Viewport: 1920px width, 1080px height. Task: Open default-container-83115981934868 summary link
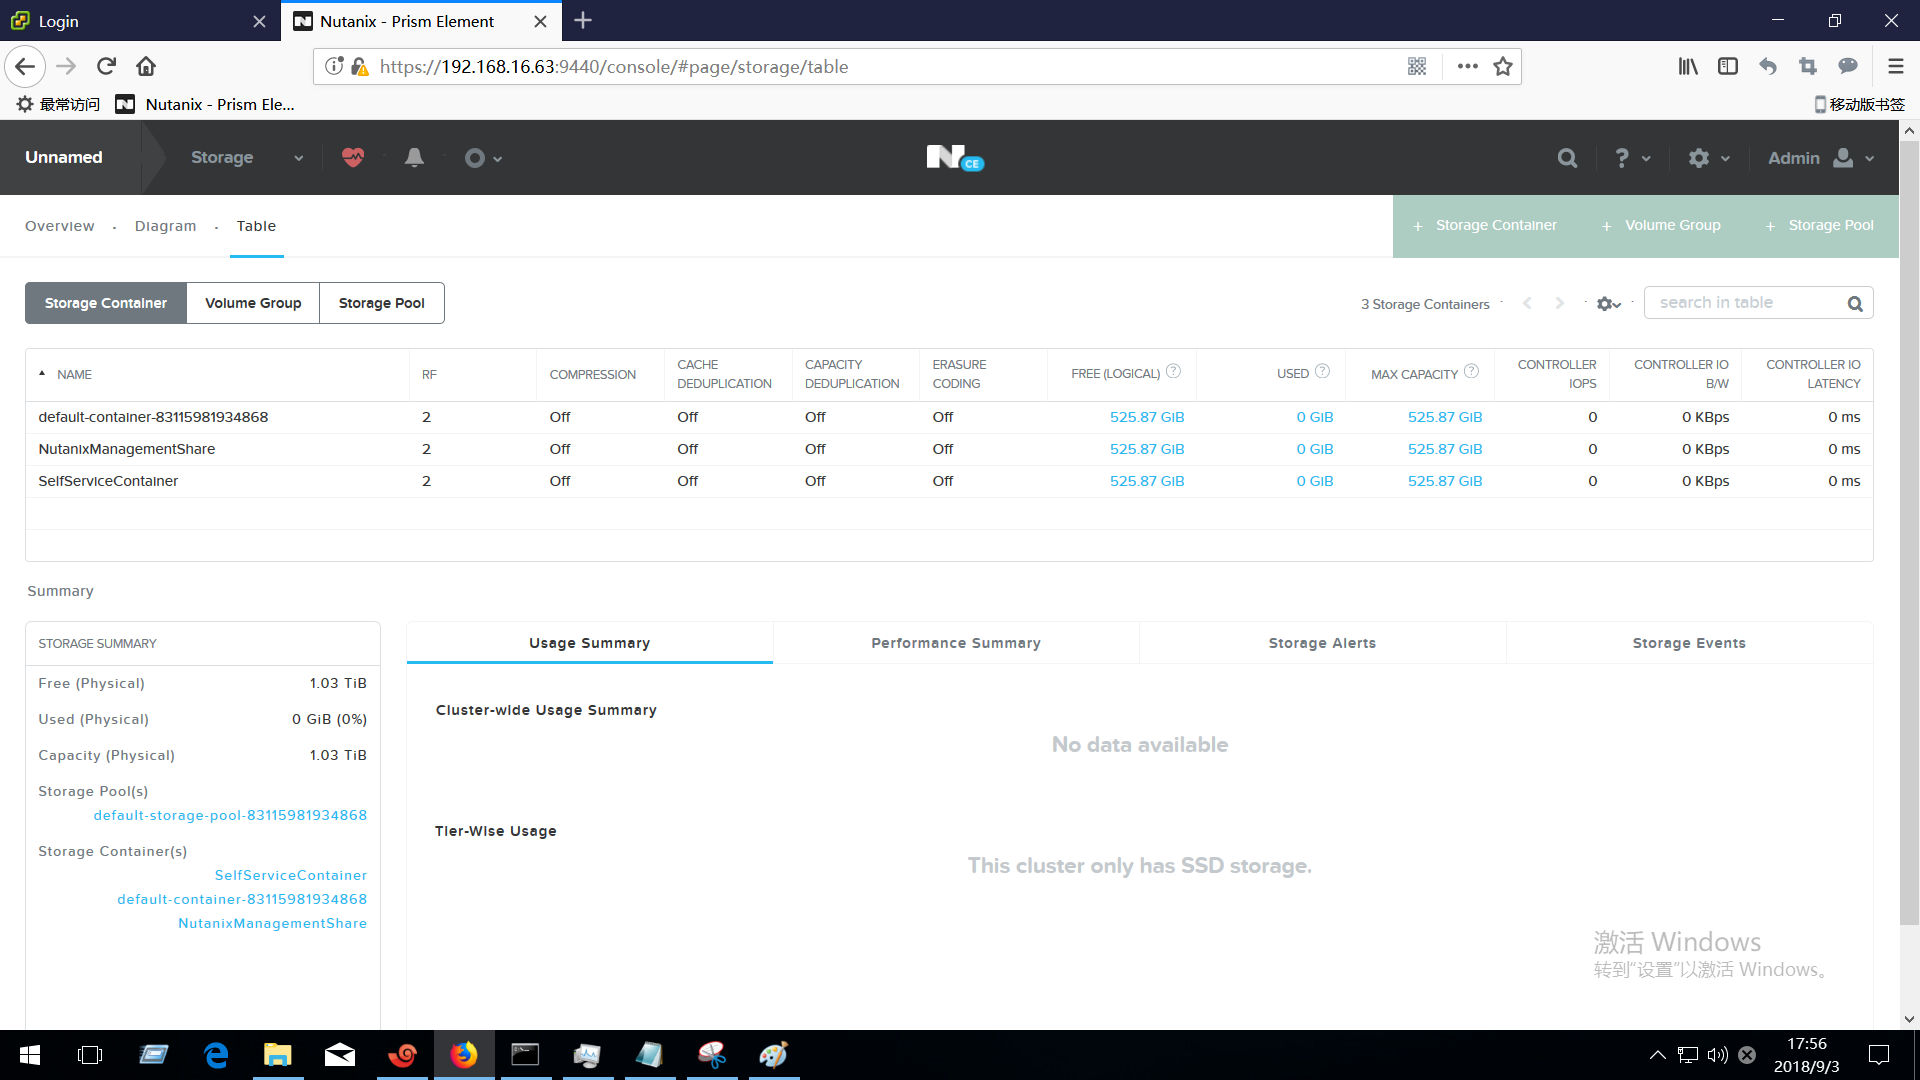242,899
